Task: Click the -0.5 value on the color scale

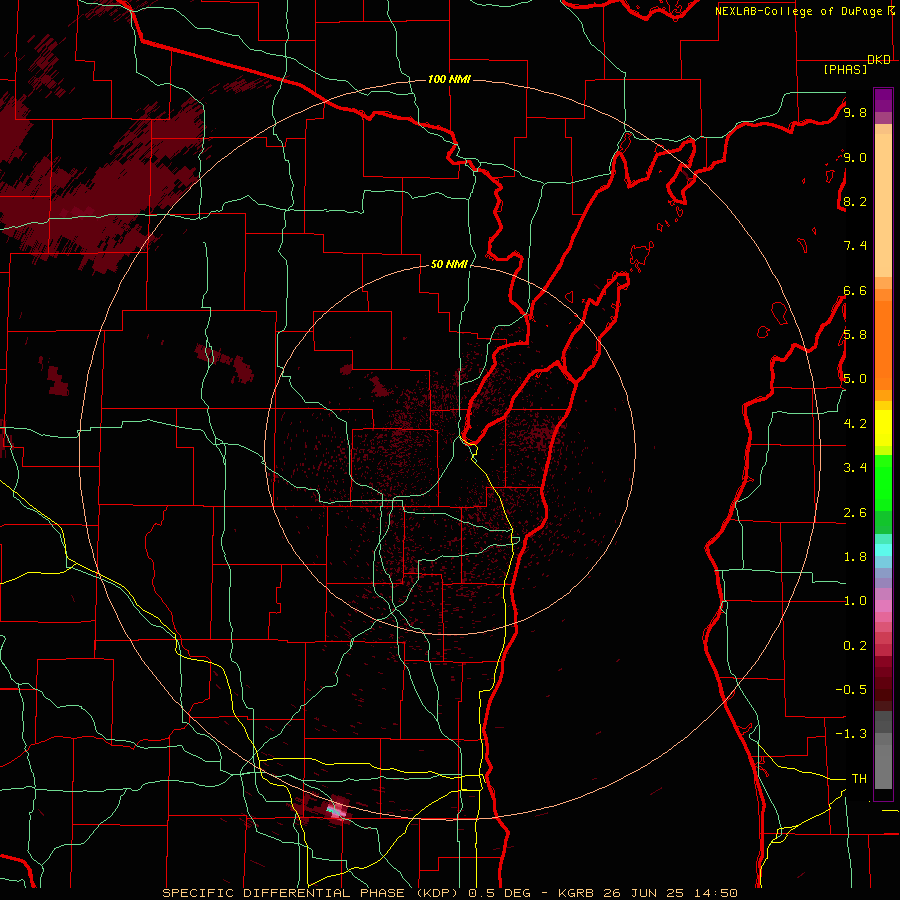Action: click(851, 690)
